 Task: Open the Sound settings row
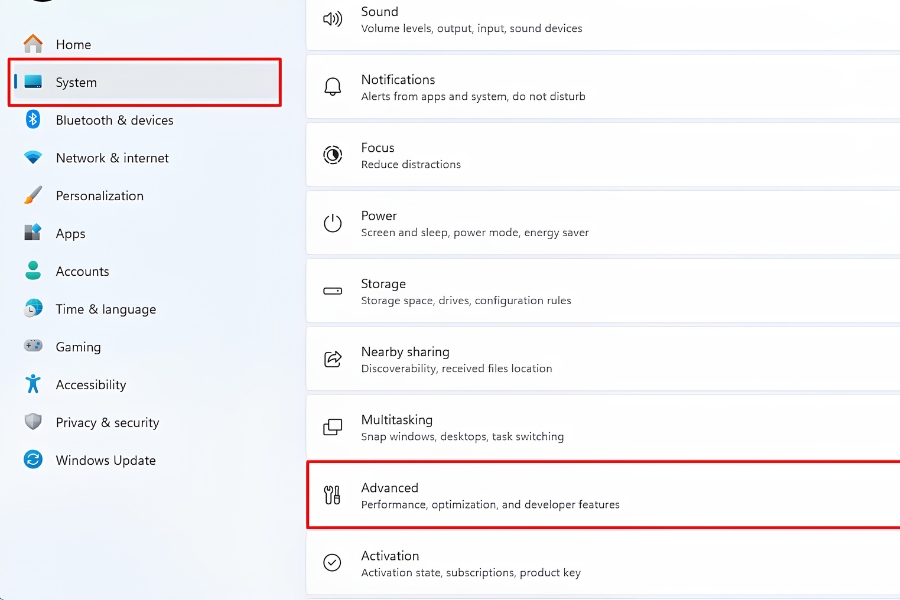coord(603,23)
